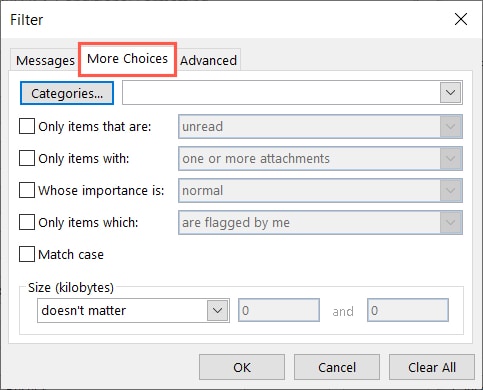Open the 'one or more attachments' dropdown
This screenshot has height=390, width=483.
(x=320, y=158)
